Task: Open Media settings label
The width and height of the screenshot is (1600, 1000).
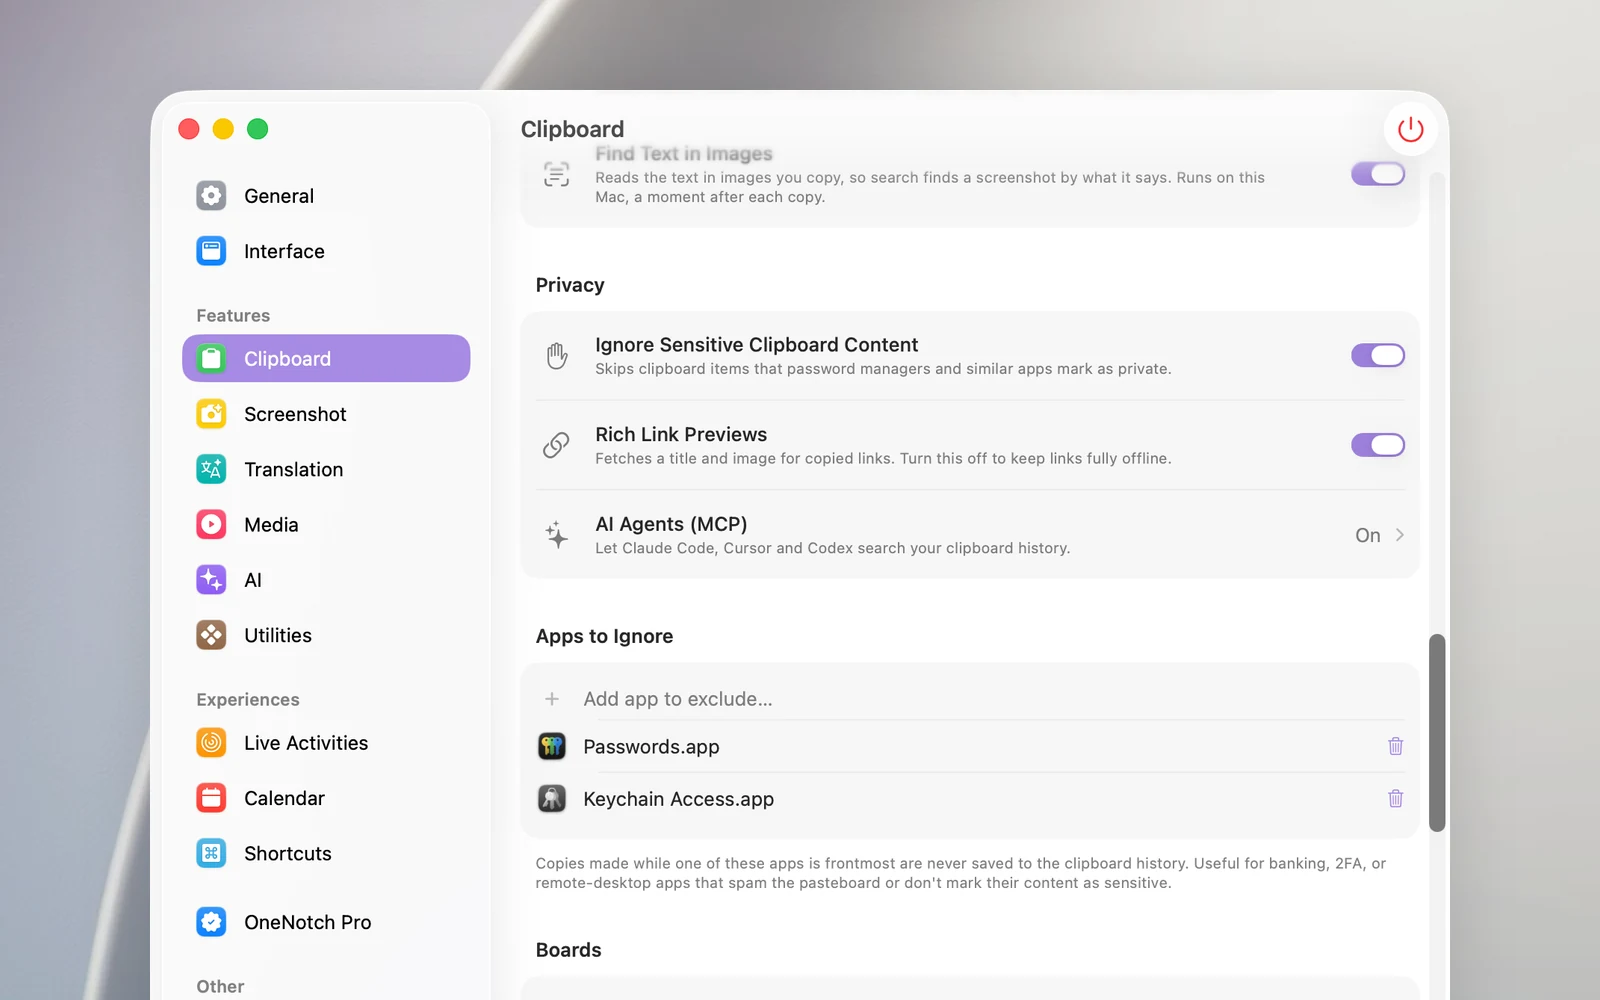Action: click(271, 524)
